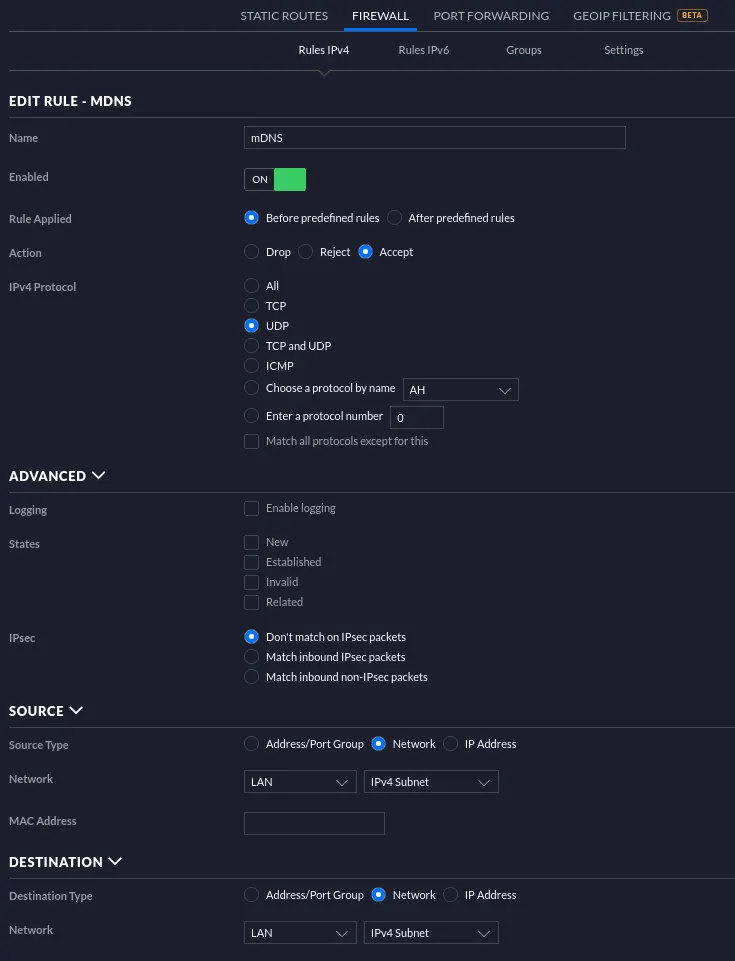The height and width of the screenshot is (961, 735).
Task: Open destination LAN network dropdown
Action: (x=300, y=933)
